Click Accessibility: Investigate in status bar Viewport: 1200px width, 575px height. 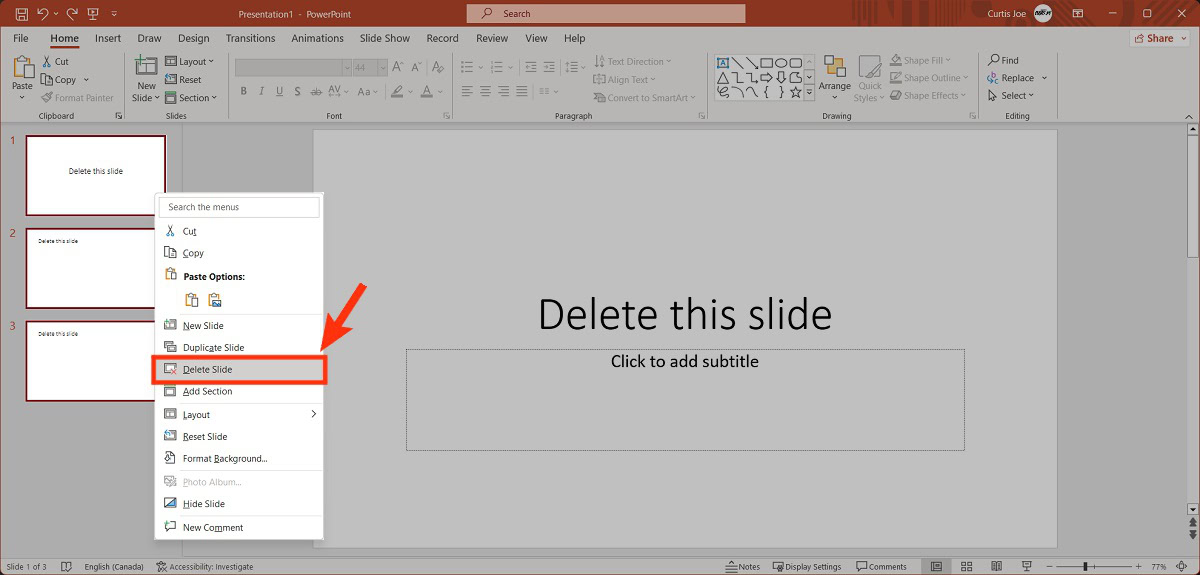[x=205, y=567]
